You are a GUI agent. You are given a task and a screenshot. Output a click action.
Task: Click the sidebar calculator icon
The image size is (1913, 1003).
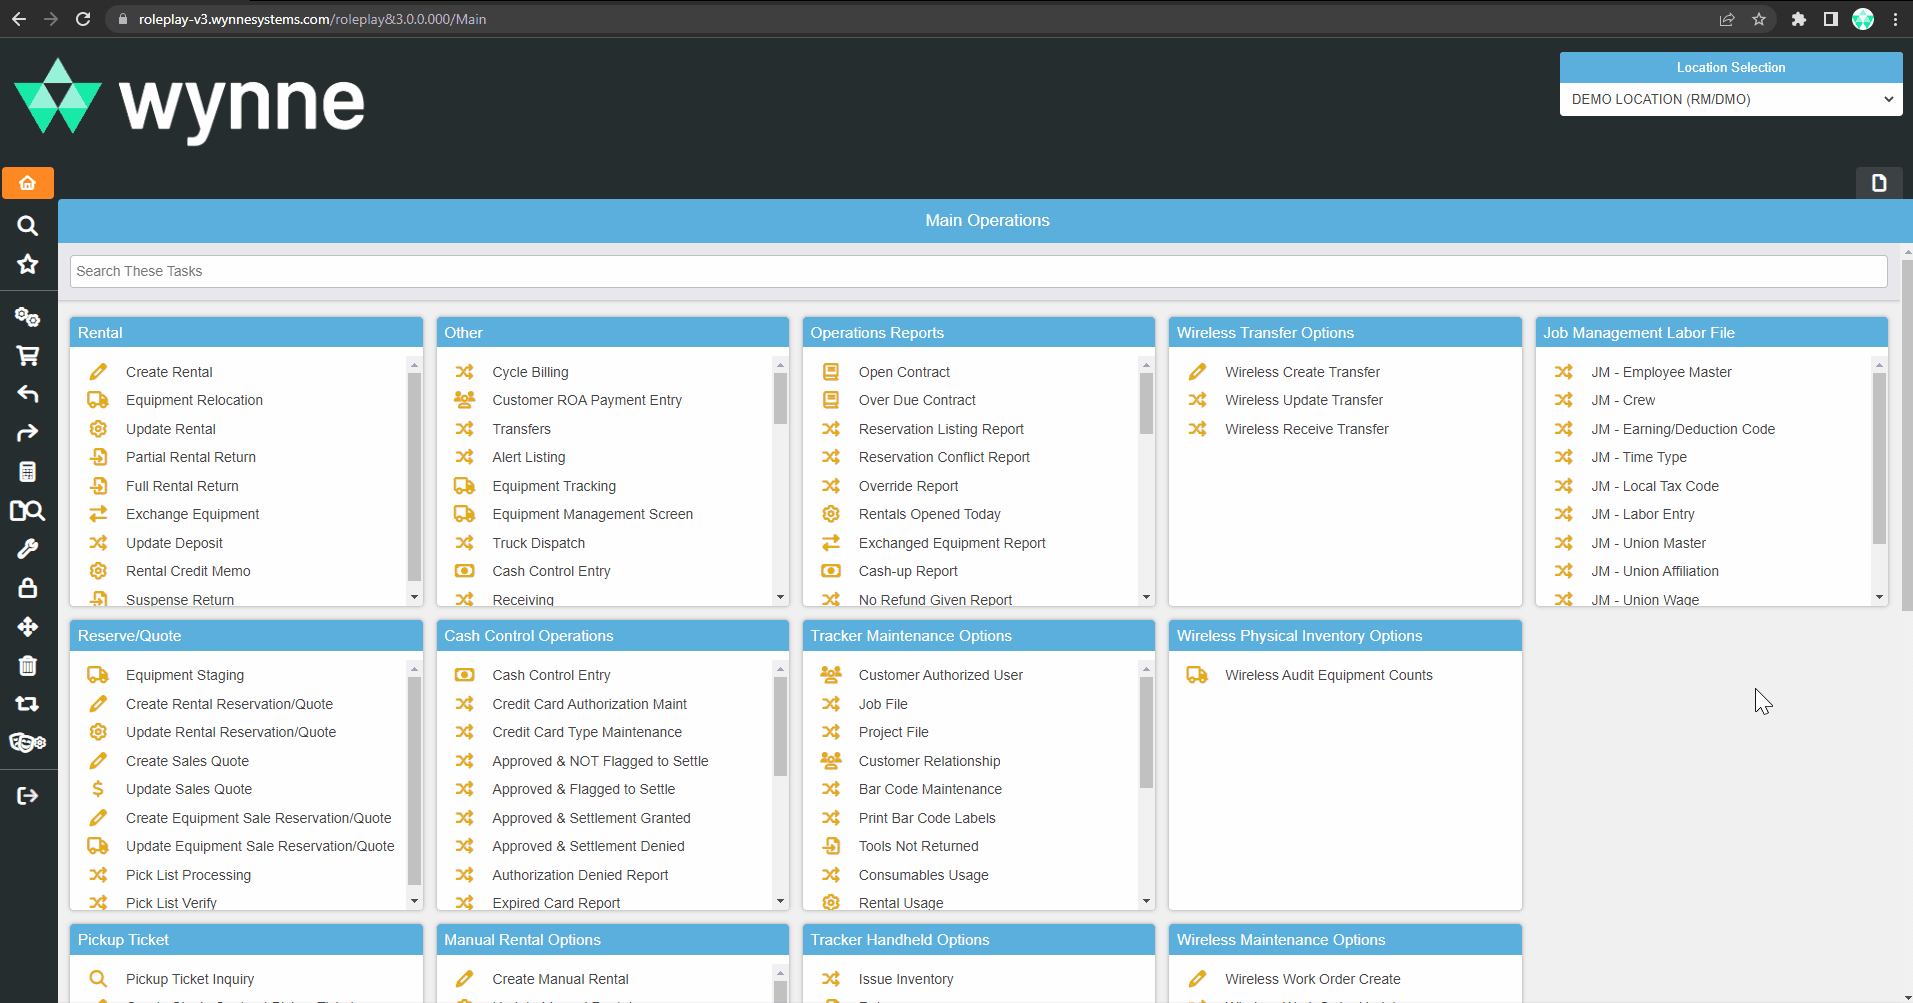[28, 472]
